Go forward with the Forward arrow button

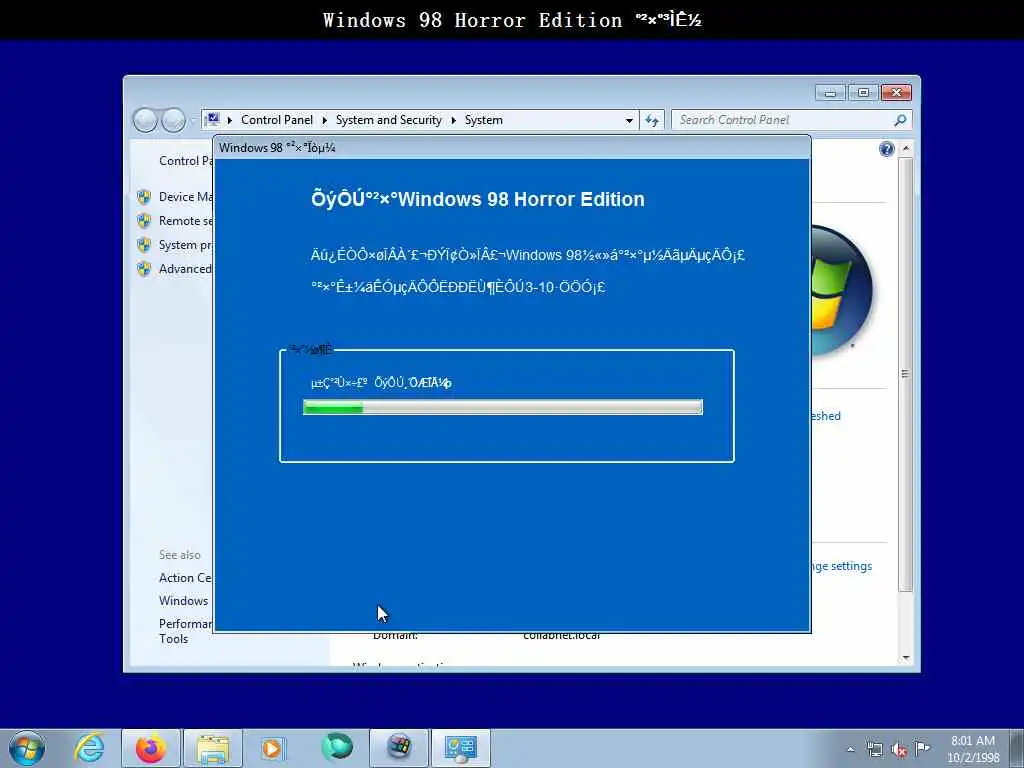pos(173,120)
